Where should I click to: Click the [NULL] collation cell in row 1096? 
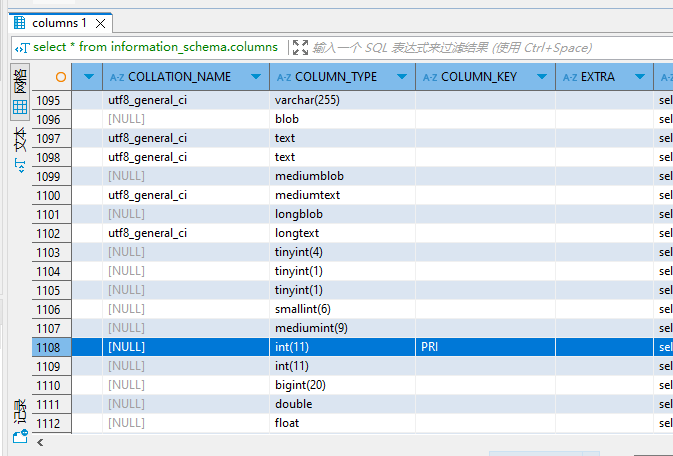point(186,119)
